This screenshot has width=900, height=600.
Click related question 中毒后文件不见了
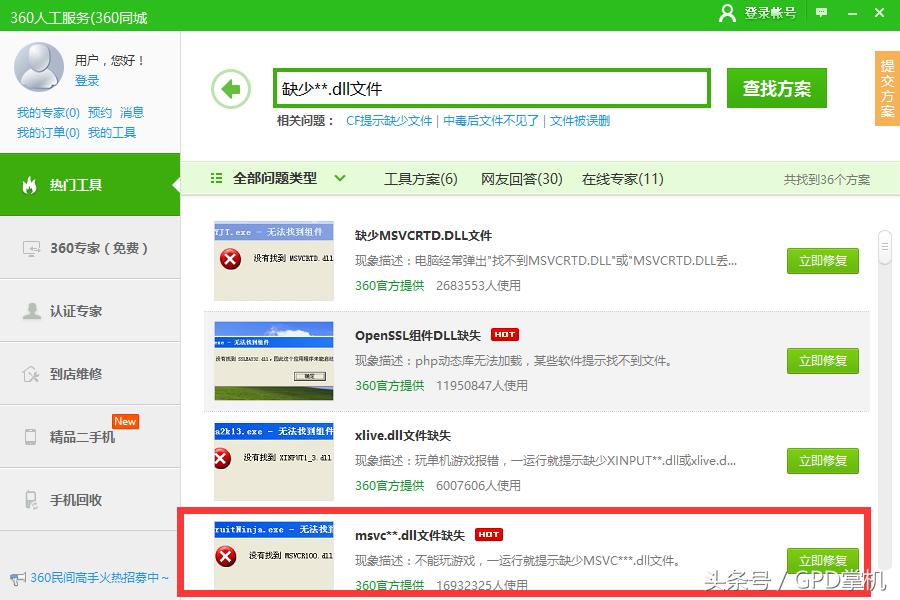pos(491,121)
